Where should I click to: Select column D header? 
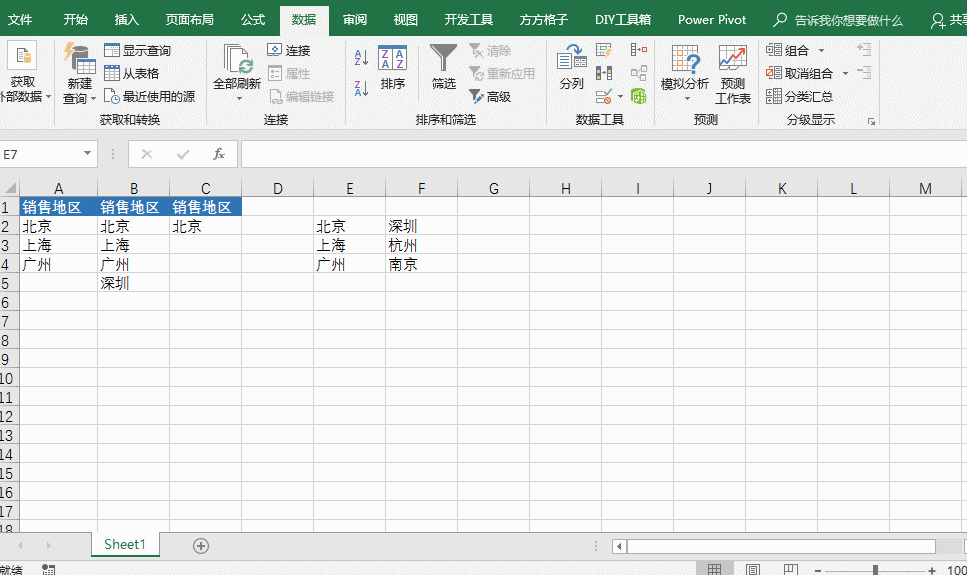tap(278, 188)
